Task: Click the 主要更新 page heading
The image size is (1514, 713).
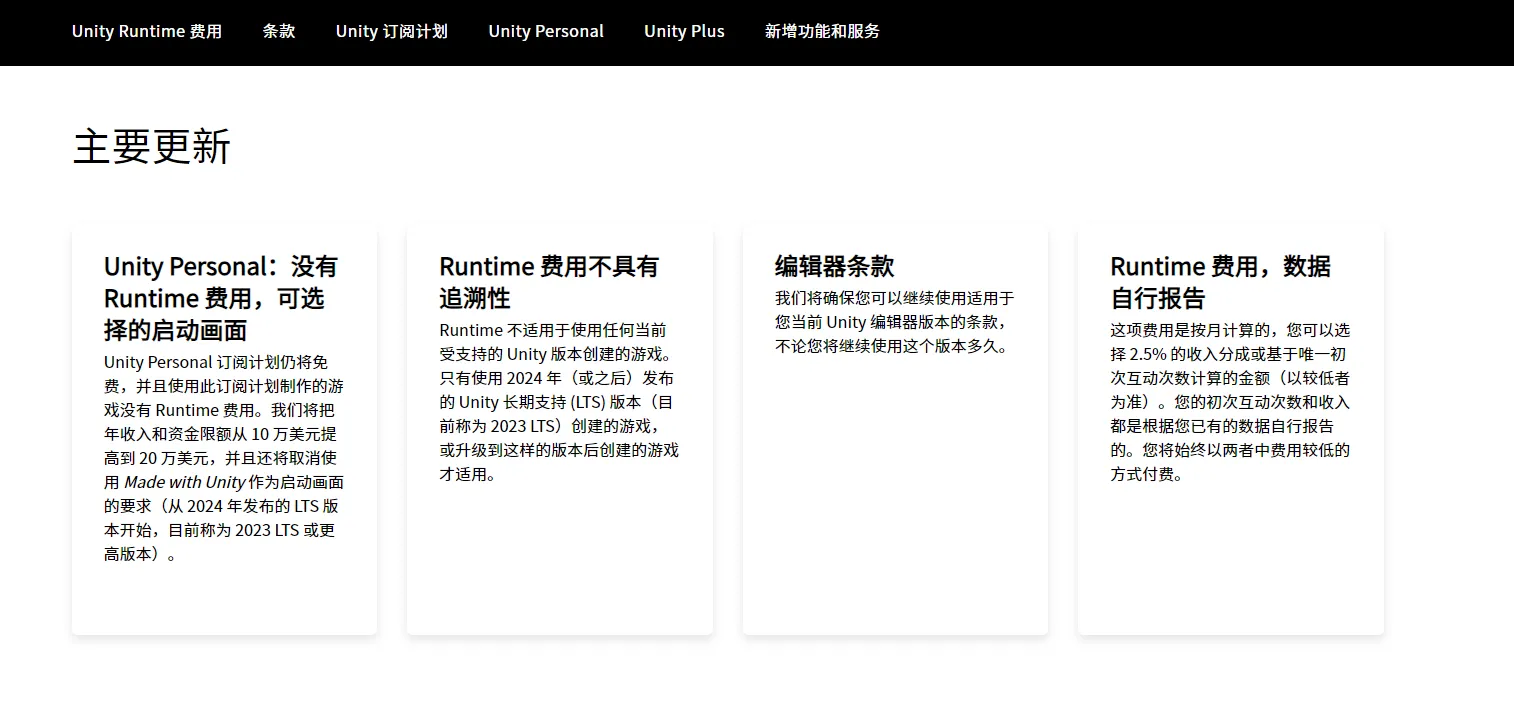Action: coord(152,147)
